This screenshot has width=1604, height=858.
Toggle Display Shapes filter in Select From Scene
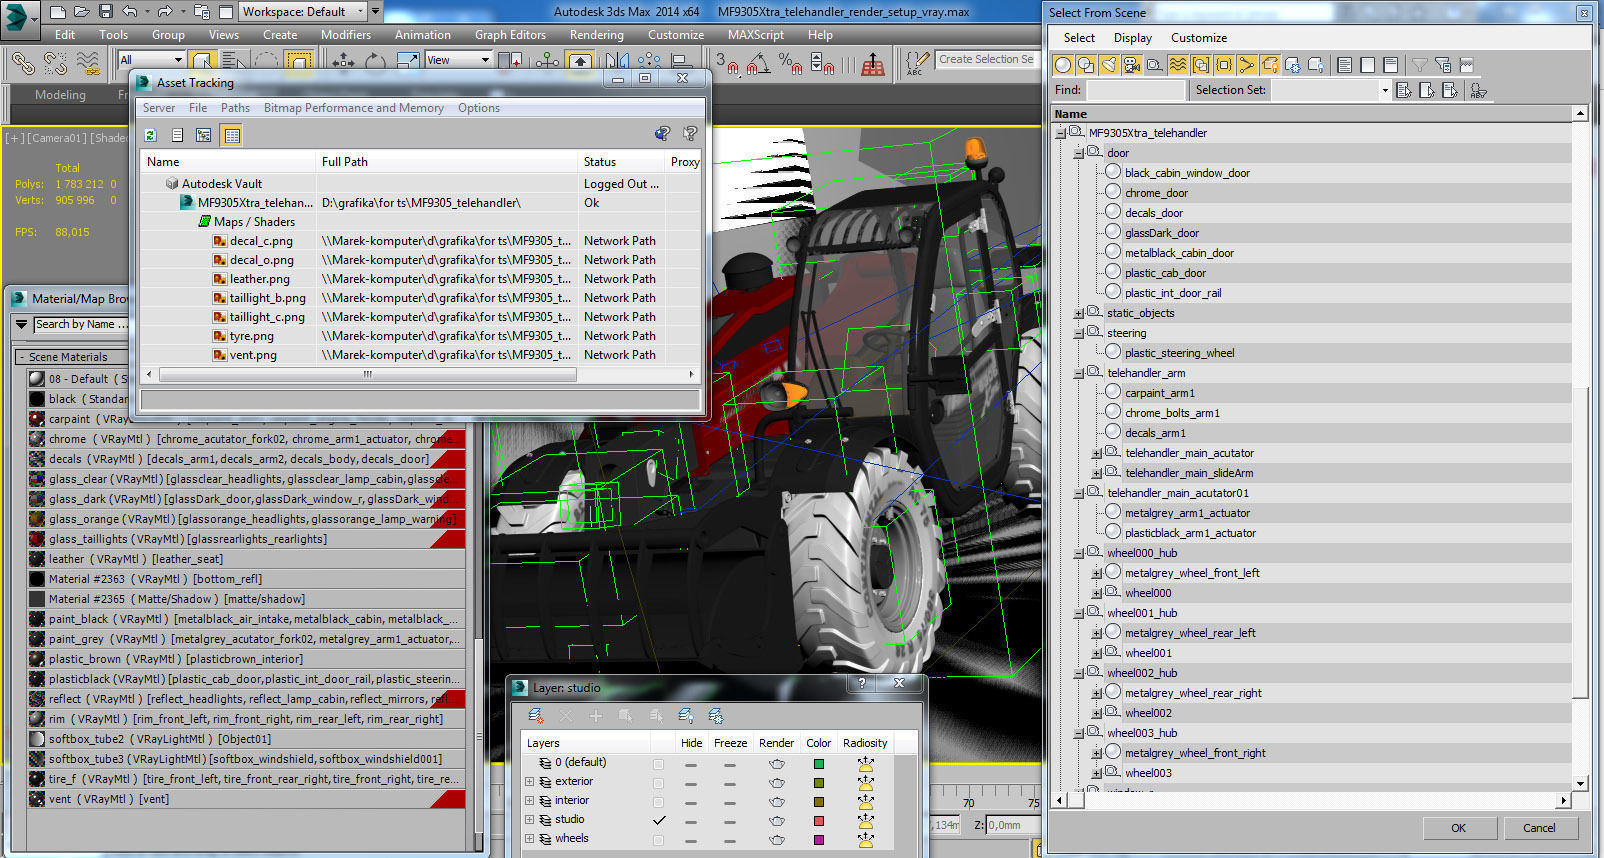point(1086,65)
